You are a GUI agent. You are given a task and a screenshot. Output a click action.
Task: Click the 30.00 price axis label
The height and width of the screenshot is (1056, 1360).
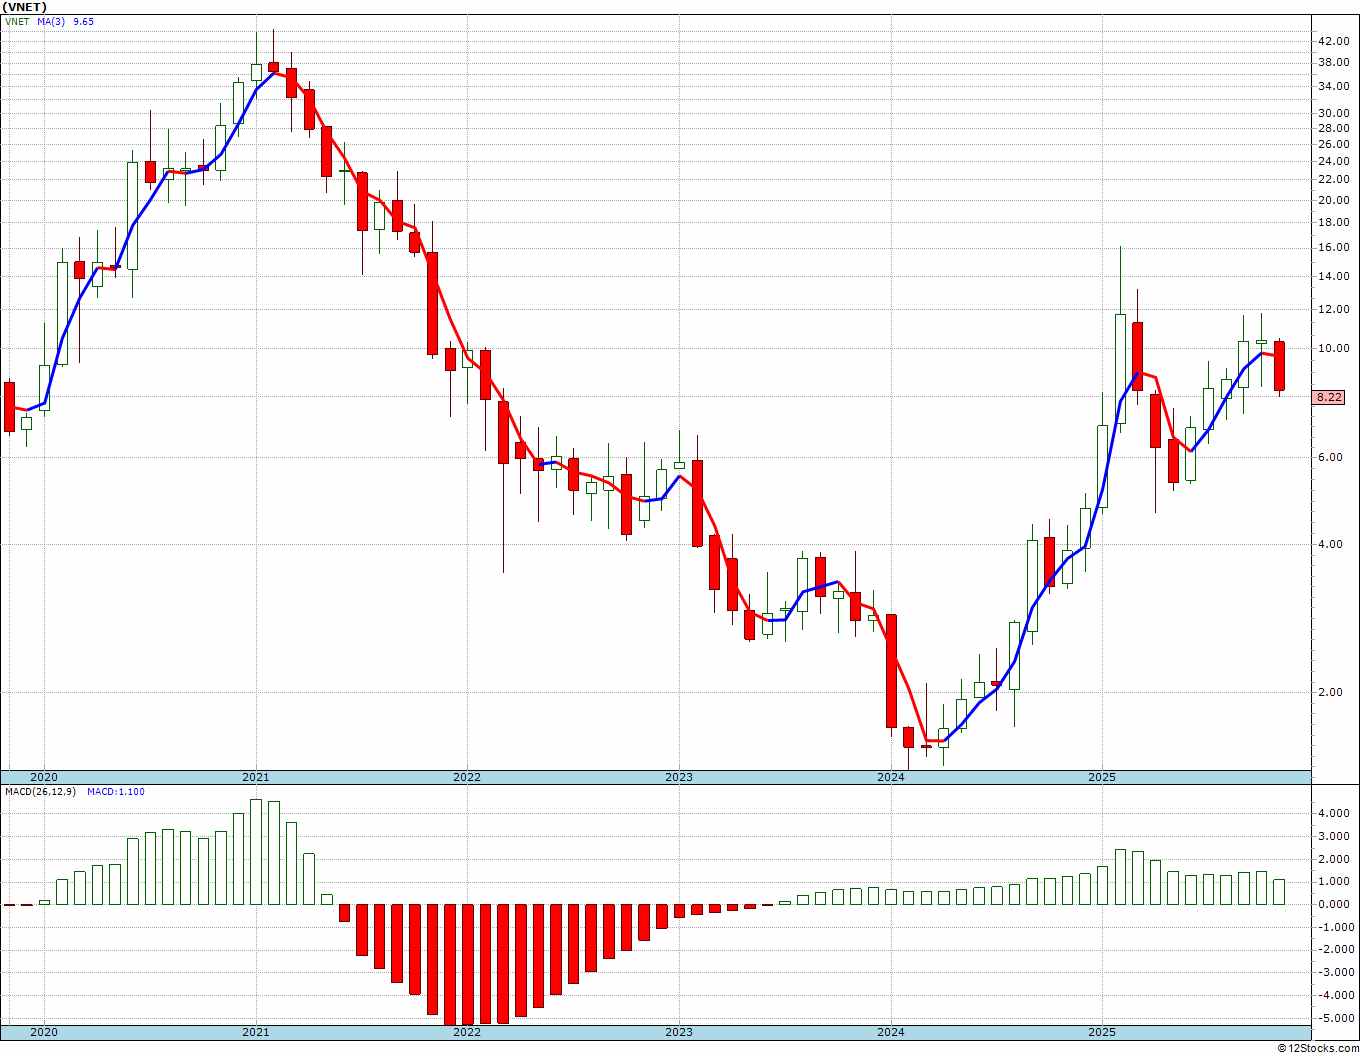(x=1333, y=113)
